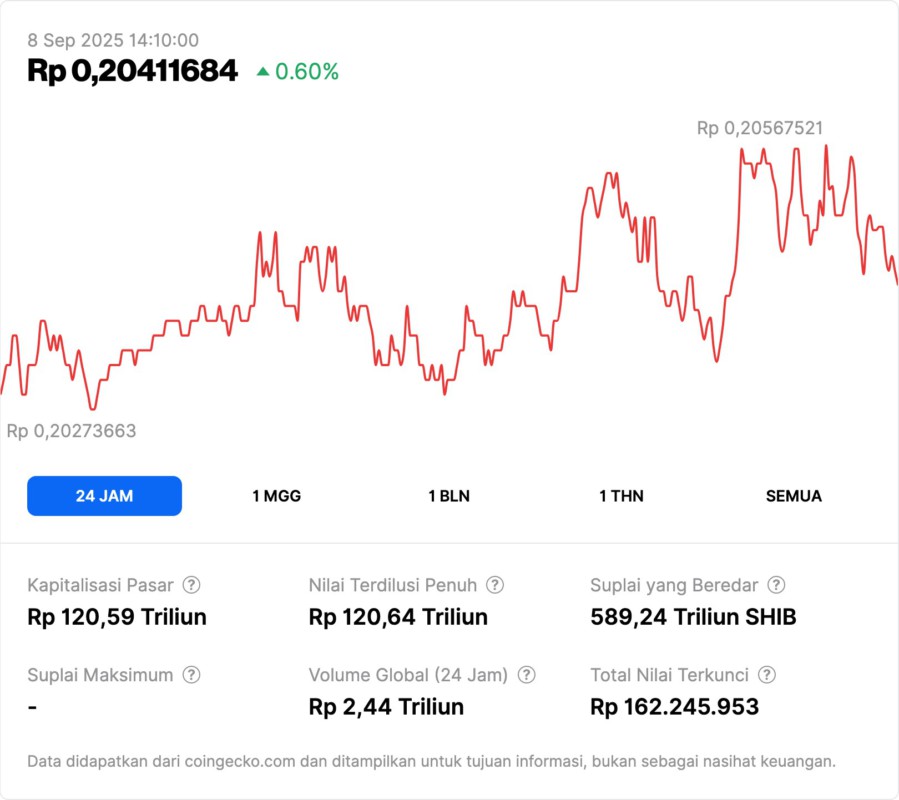Click the info icon for Volume Global (24 Jam)
The width and height of the screenshot is (899, 800).
point(527,675)
